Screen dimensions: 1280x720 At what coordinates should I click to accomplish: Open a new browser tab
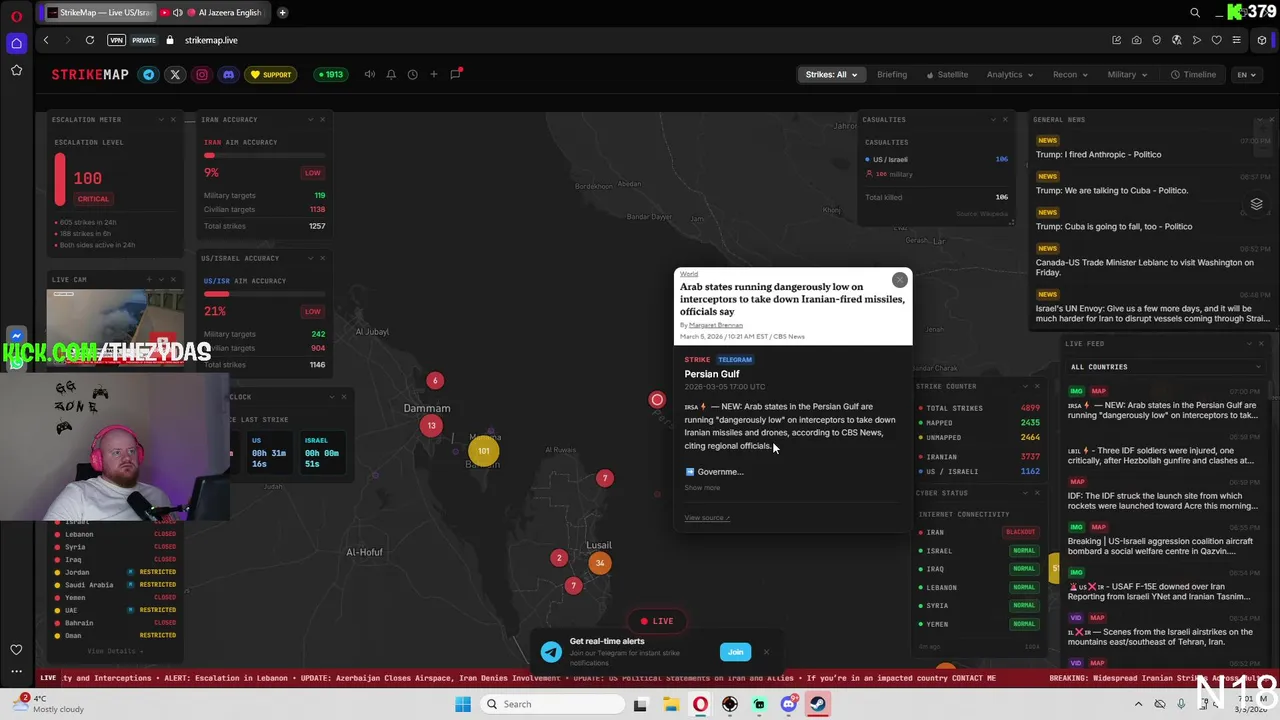(x=283, y=12)
